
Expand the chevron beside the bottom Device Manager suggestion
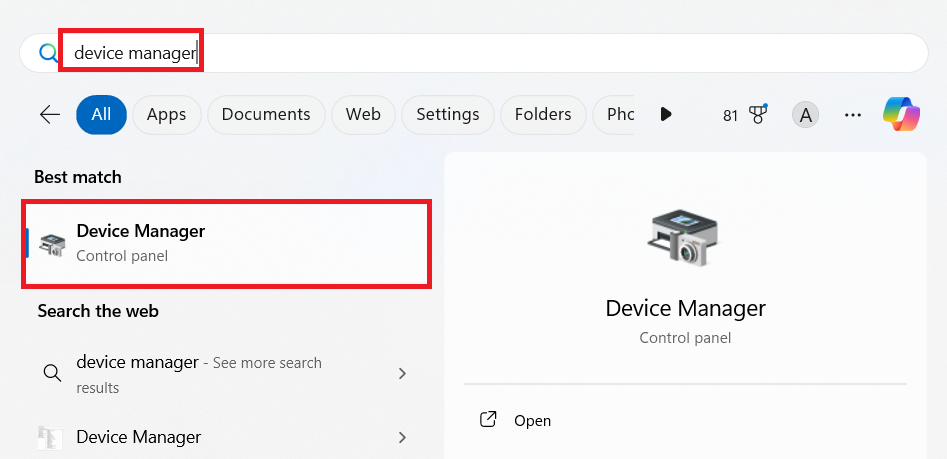(402, 437)
